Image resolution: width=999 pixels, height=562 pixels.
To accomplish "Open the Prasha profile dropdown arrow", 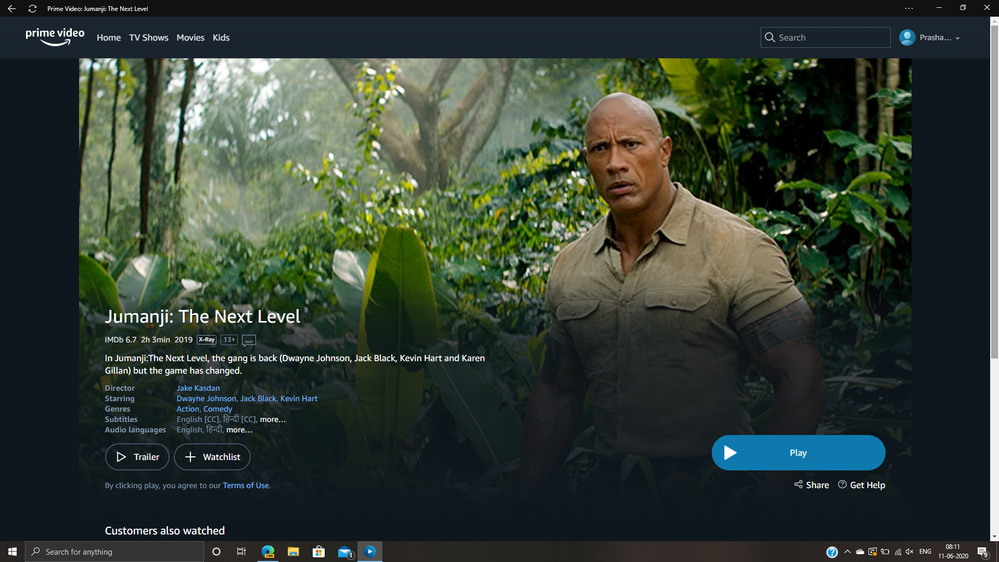I will 958,38.
